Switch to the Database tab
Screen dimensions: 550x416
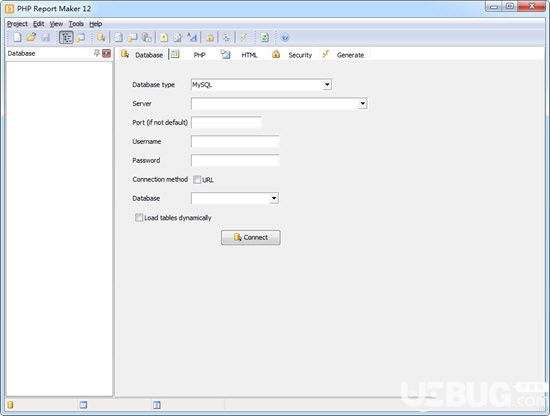coord(142,55)
